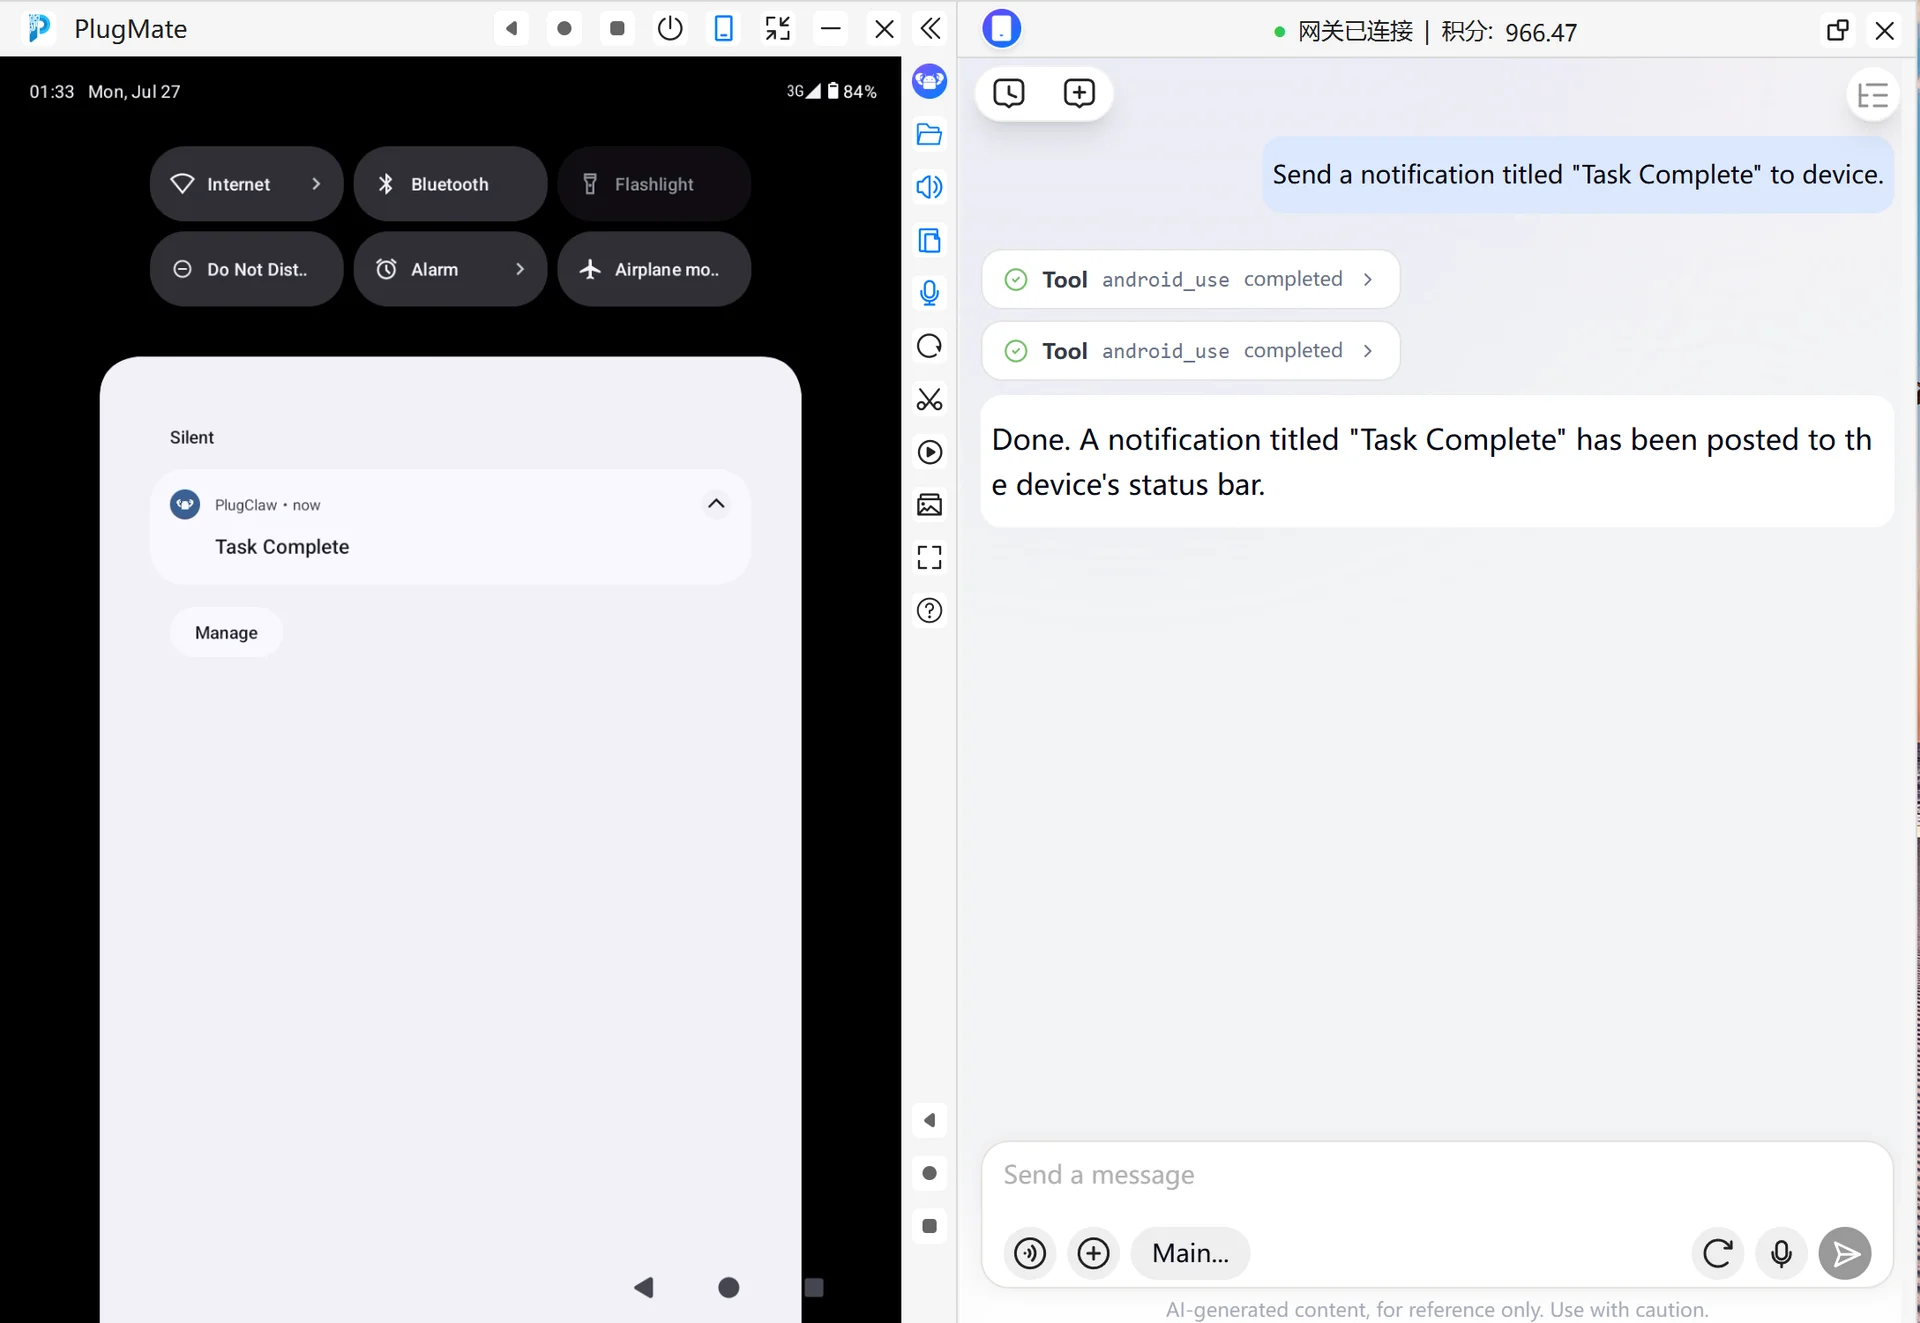
Task: Toggle the Flashlight quick setting tile
Action: point(654,184)
